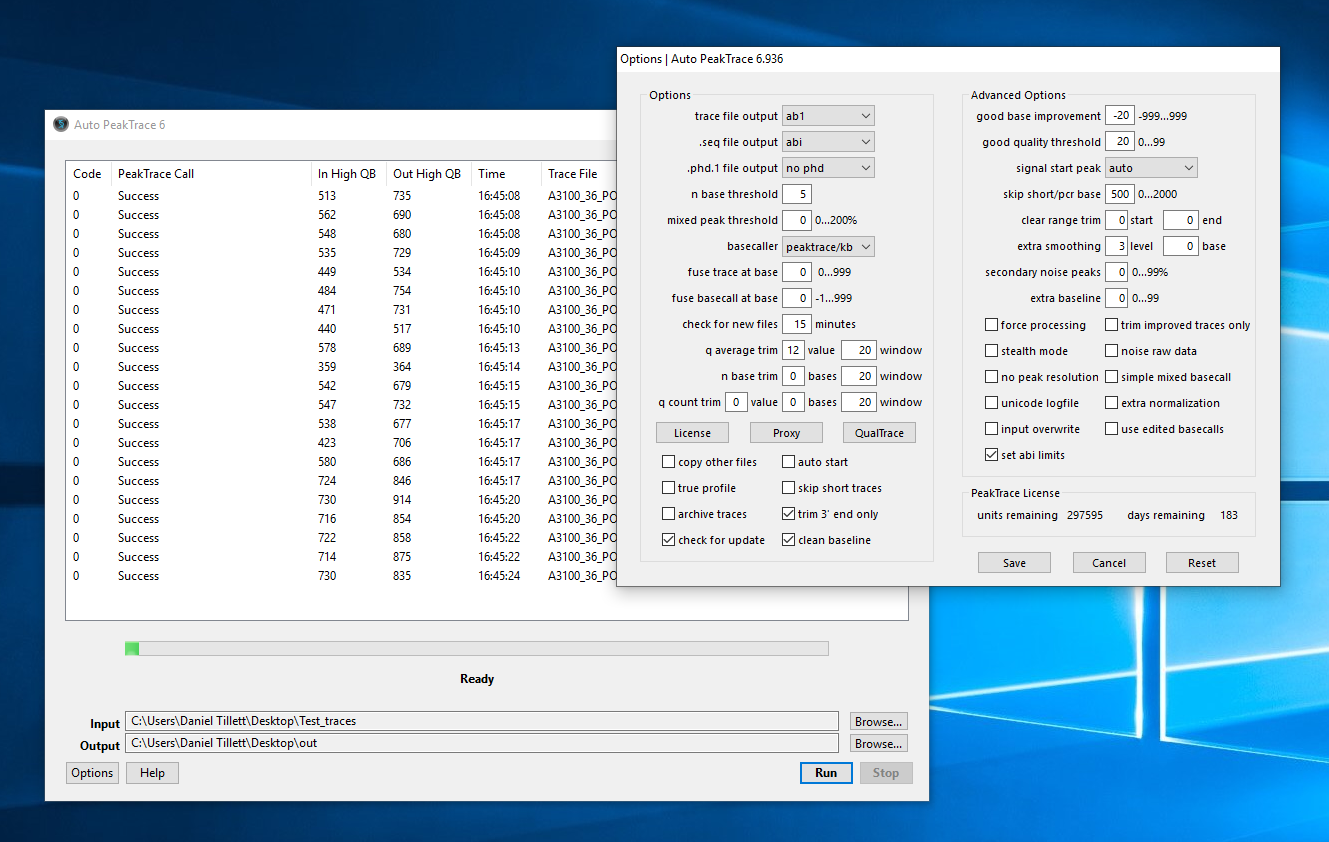Click the PeakTrace Call column header
1329x842 pixels.
(x=210, y=174)
